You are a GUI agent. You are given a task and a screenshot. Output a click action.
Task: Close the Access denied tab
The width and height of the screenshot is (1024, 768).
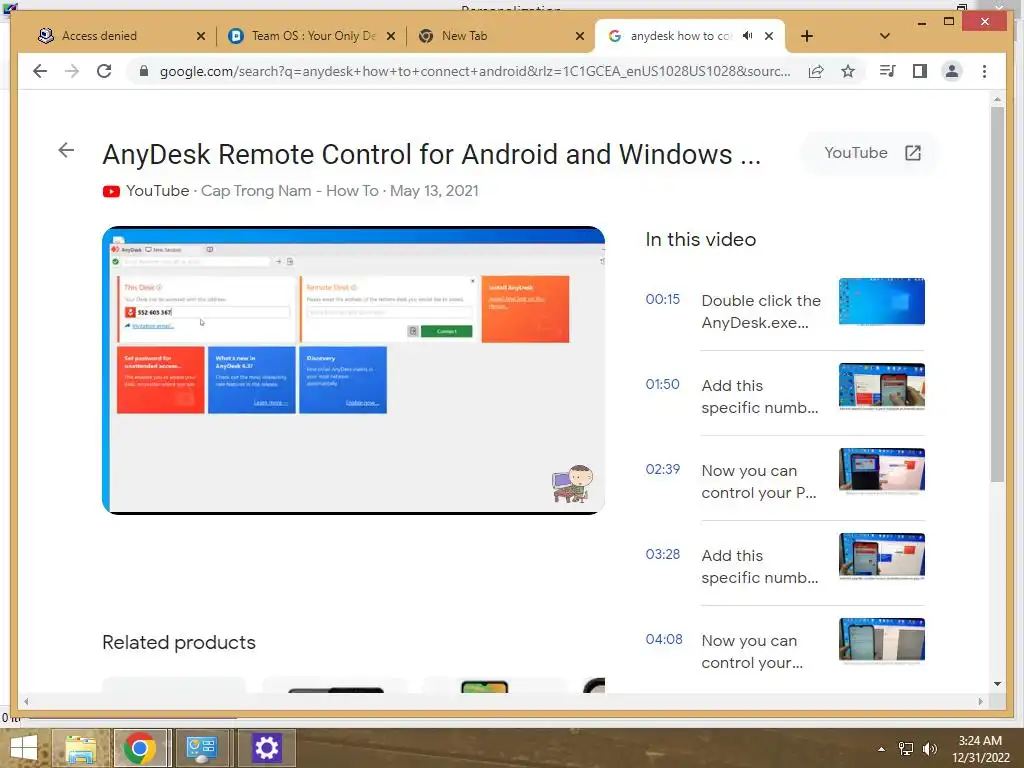click(x=200, y=36)
